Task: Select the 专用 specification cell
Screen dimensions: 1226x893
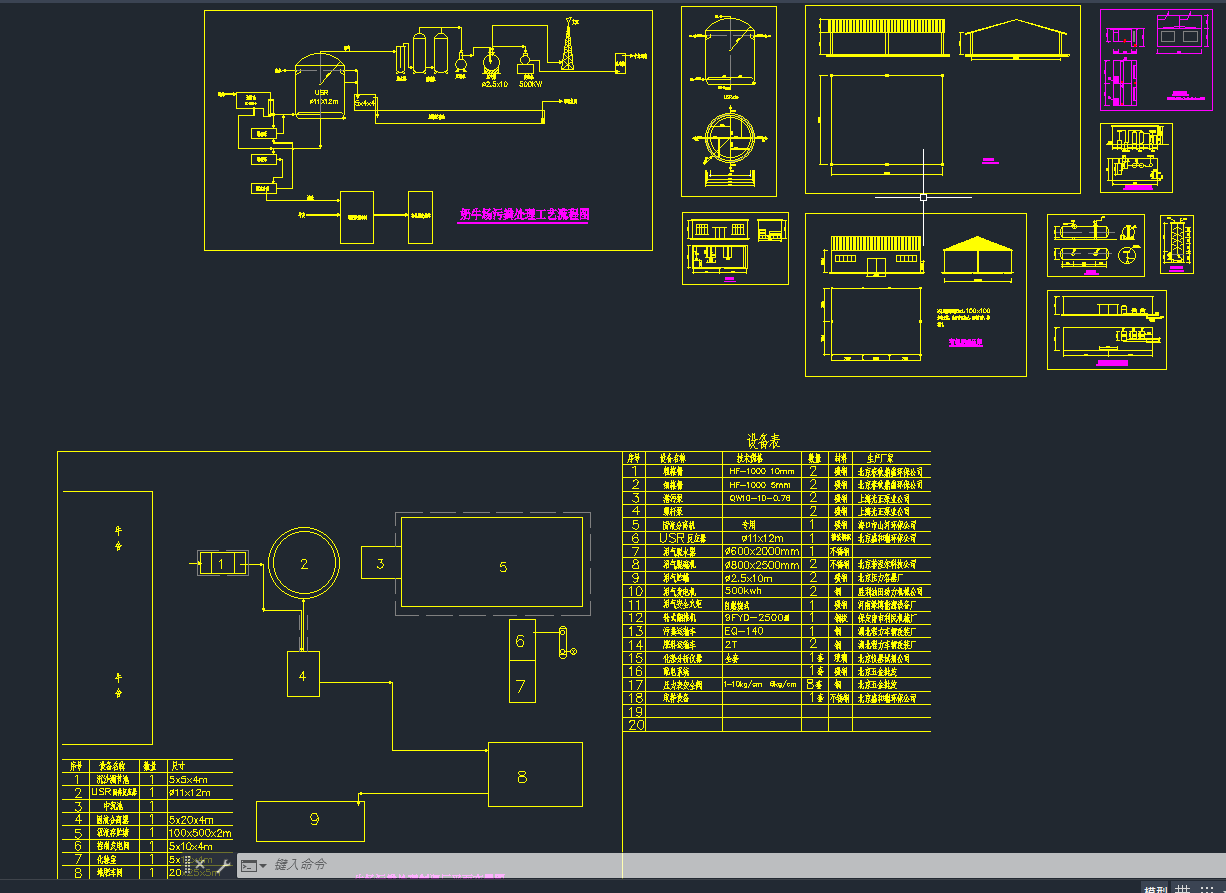Action: tap(748, 524)
